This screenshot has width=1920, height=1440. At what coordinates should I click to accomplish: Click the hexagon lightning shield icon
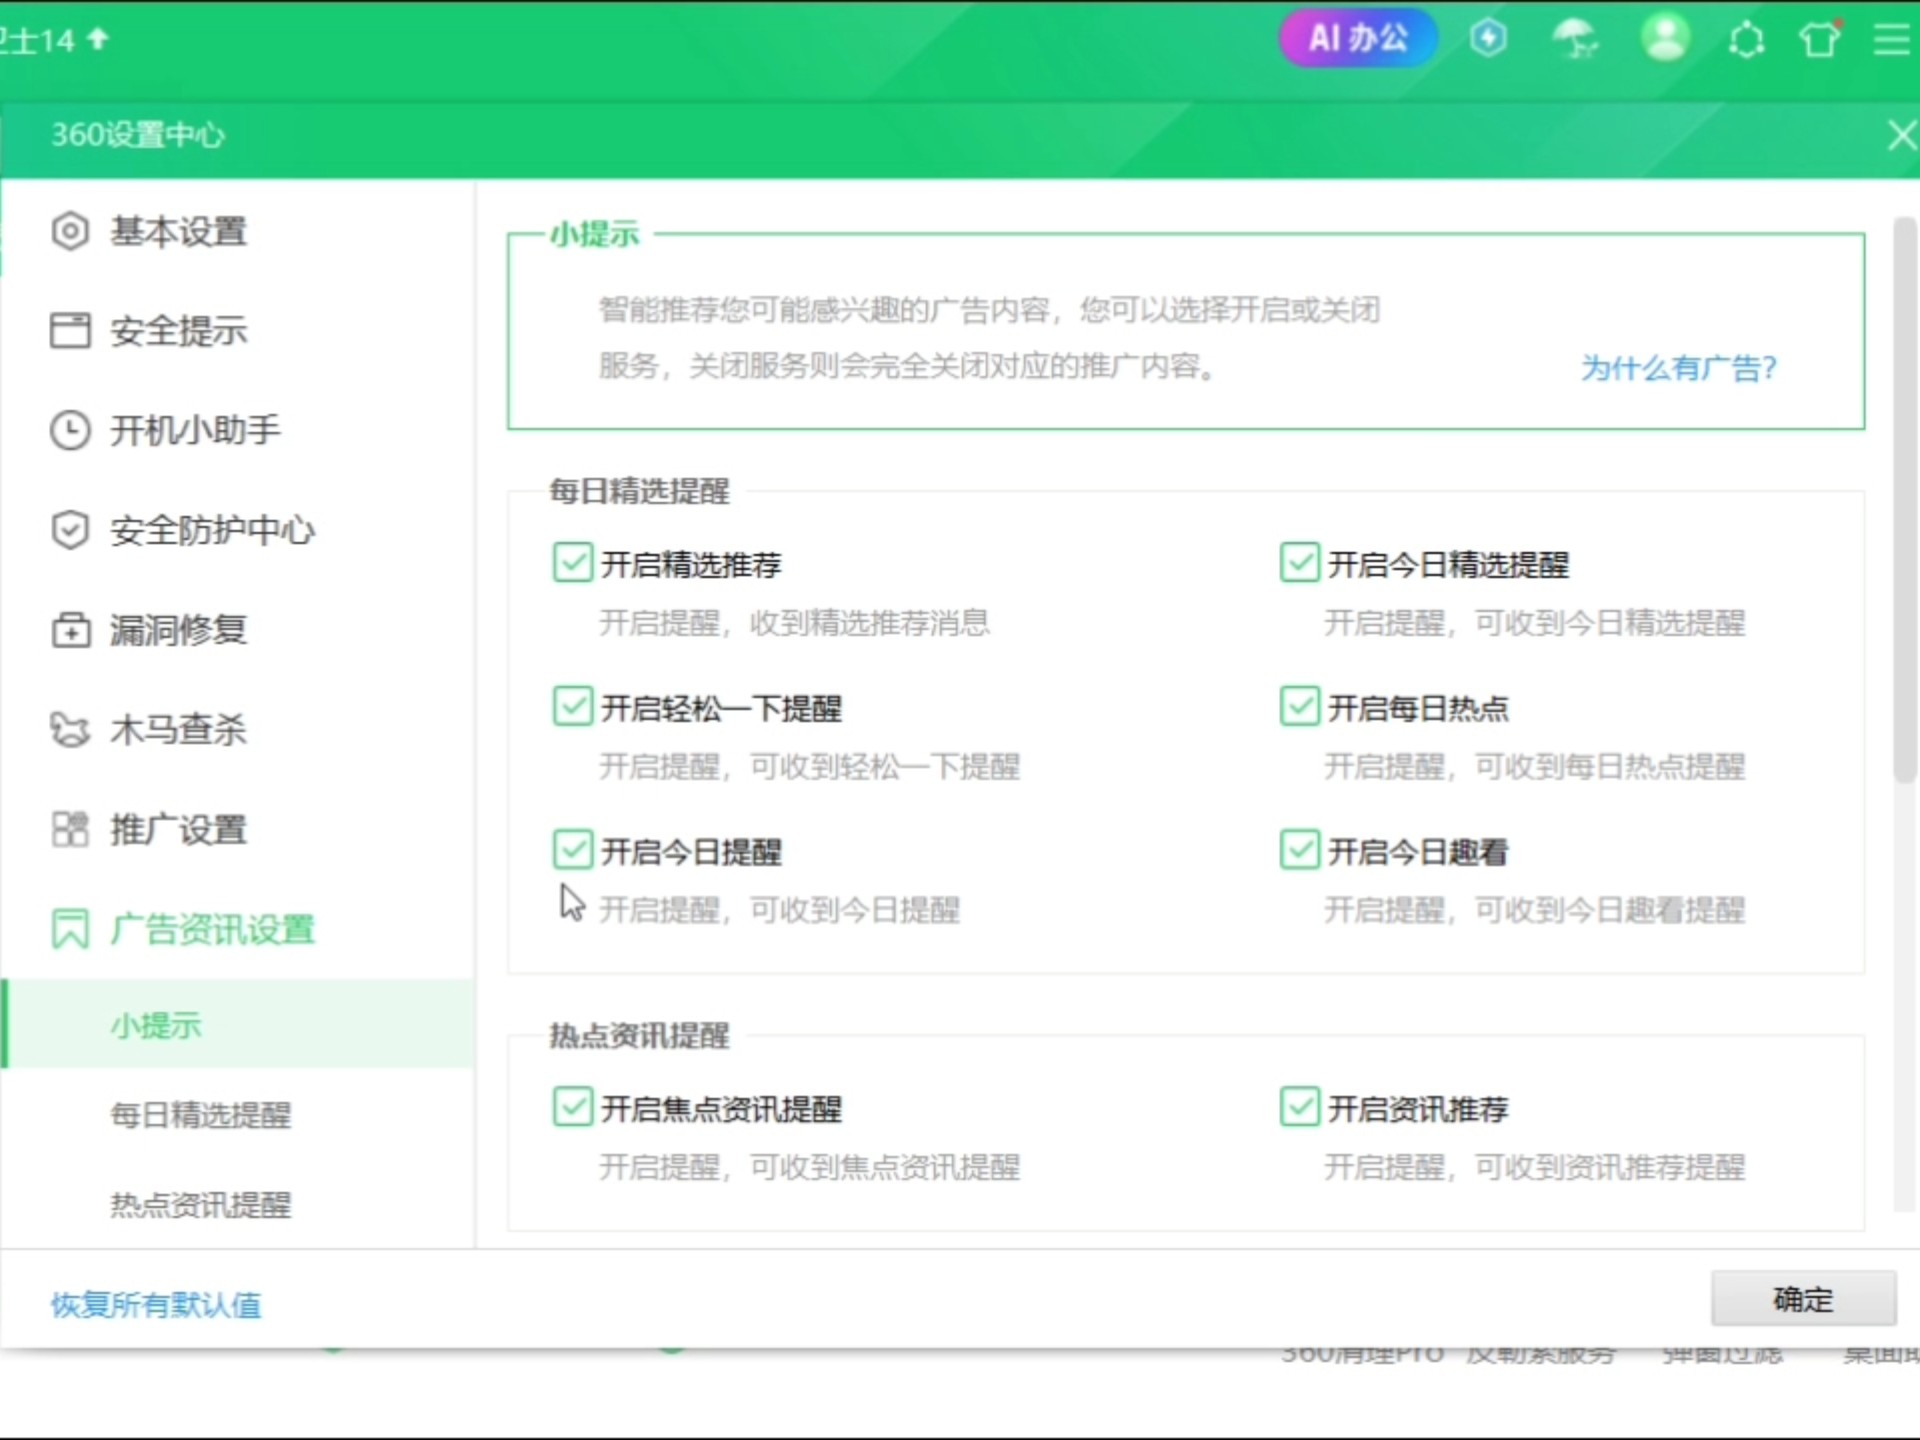pyautogui.click(x=1488, y=39)
